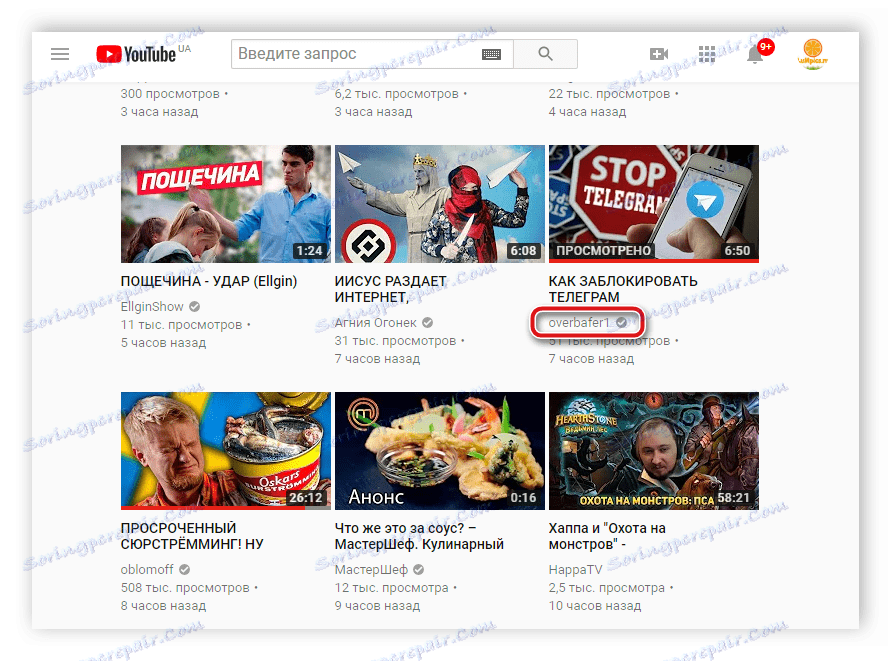Click МастерШеф verified checkmark badge
The height and width of the screenshot is (661, 891).
pos(418,569)
